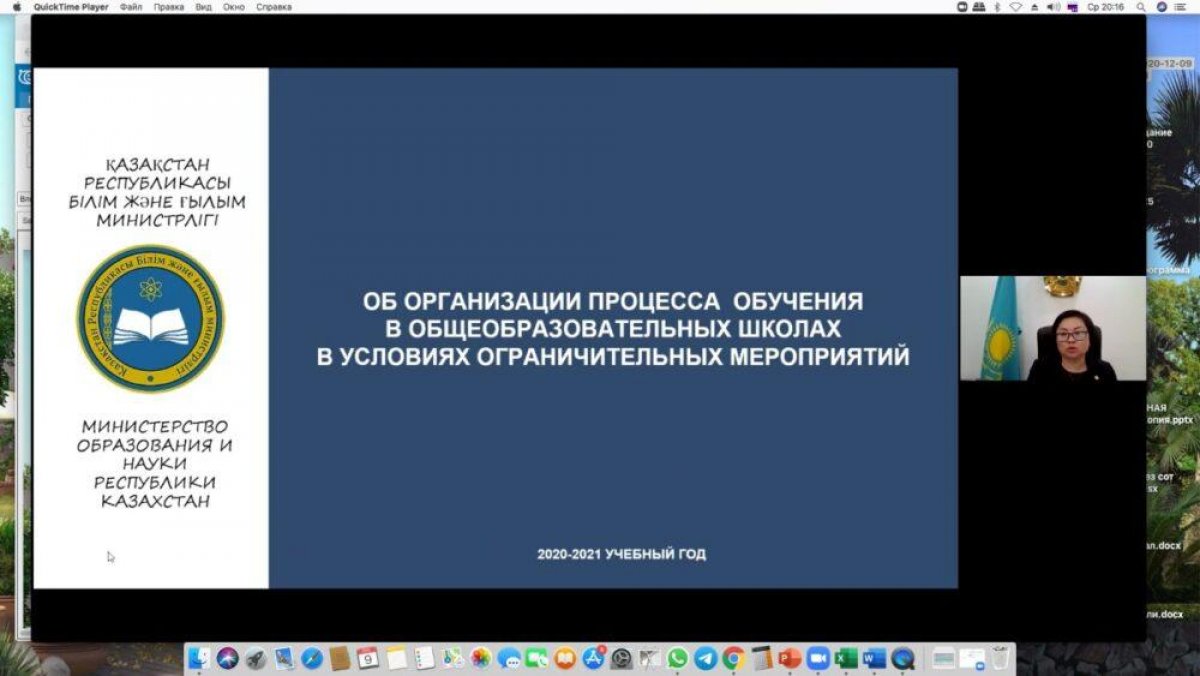Screen dimensions: 1200x676
Task: Mute sound via the volume menu bar icon
Action: (1051, 7)
